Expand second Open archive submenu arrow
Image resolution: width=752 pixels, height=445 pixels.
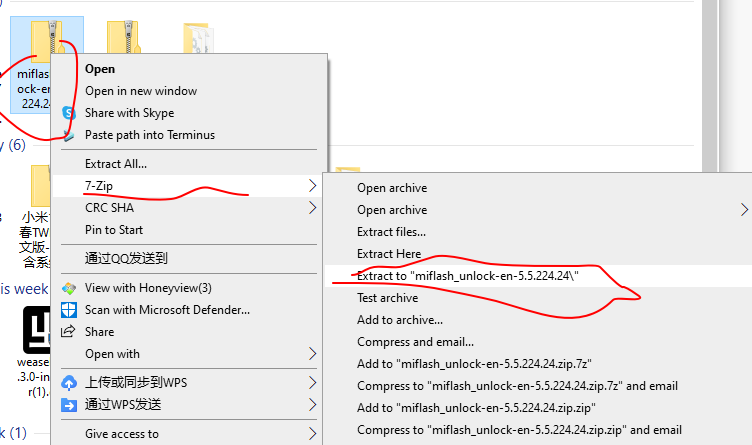coord(743,210)
